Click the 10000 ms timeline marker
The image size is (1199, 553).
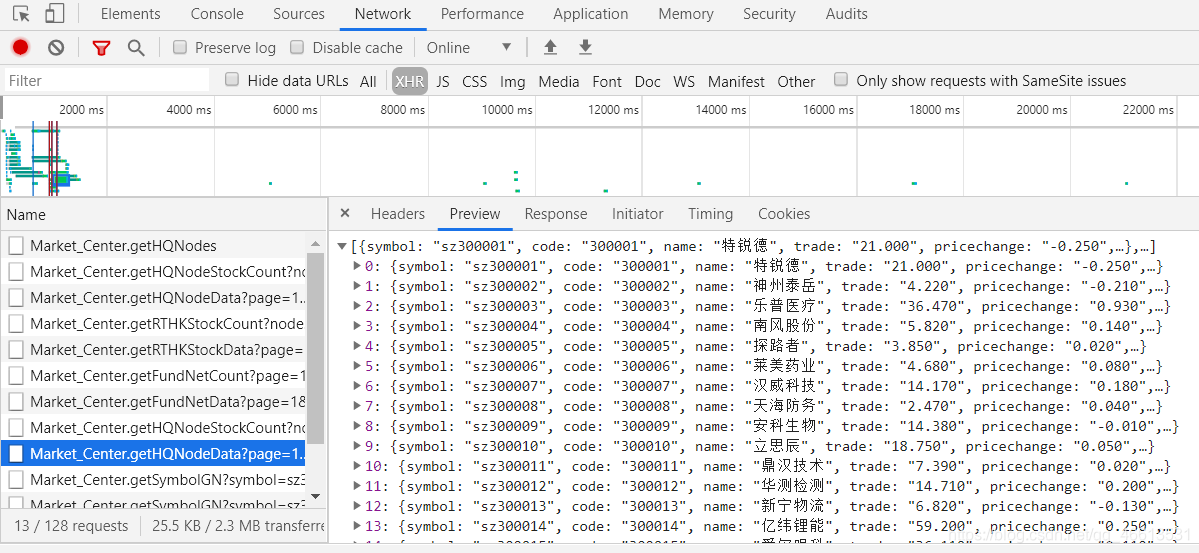tap(507, 110)
